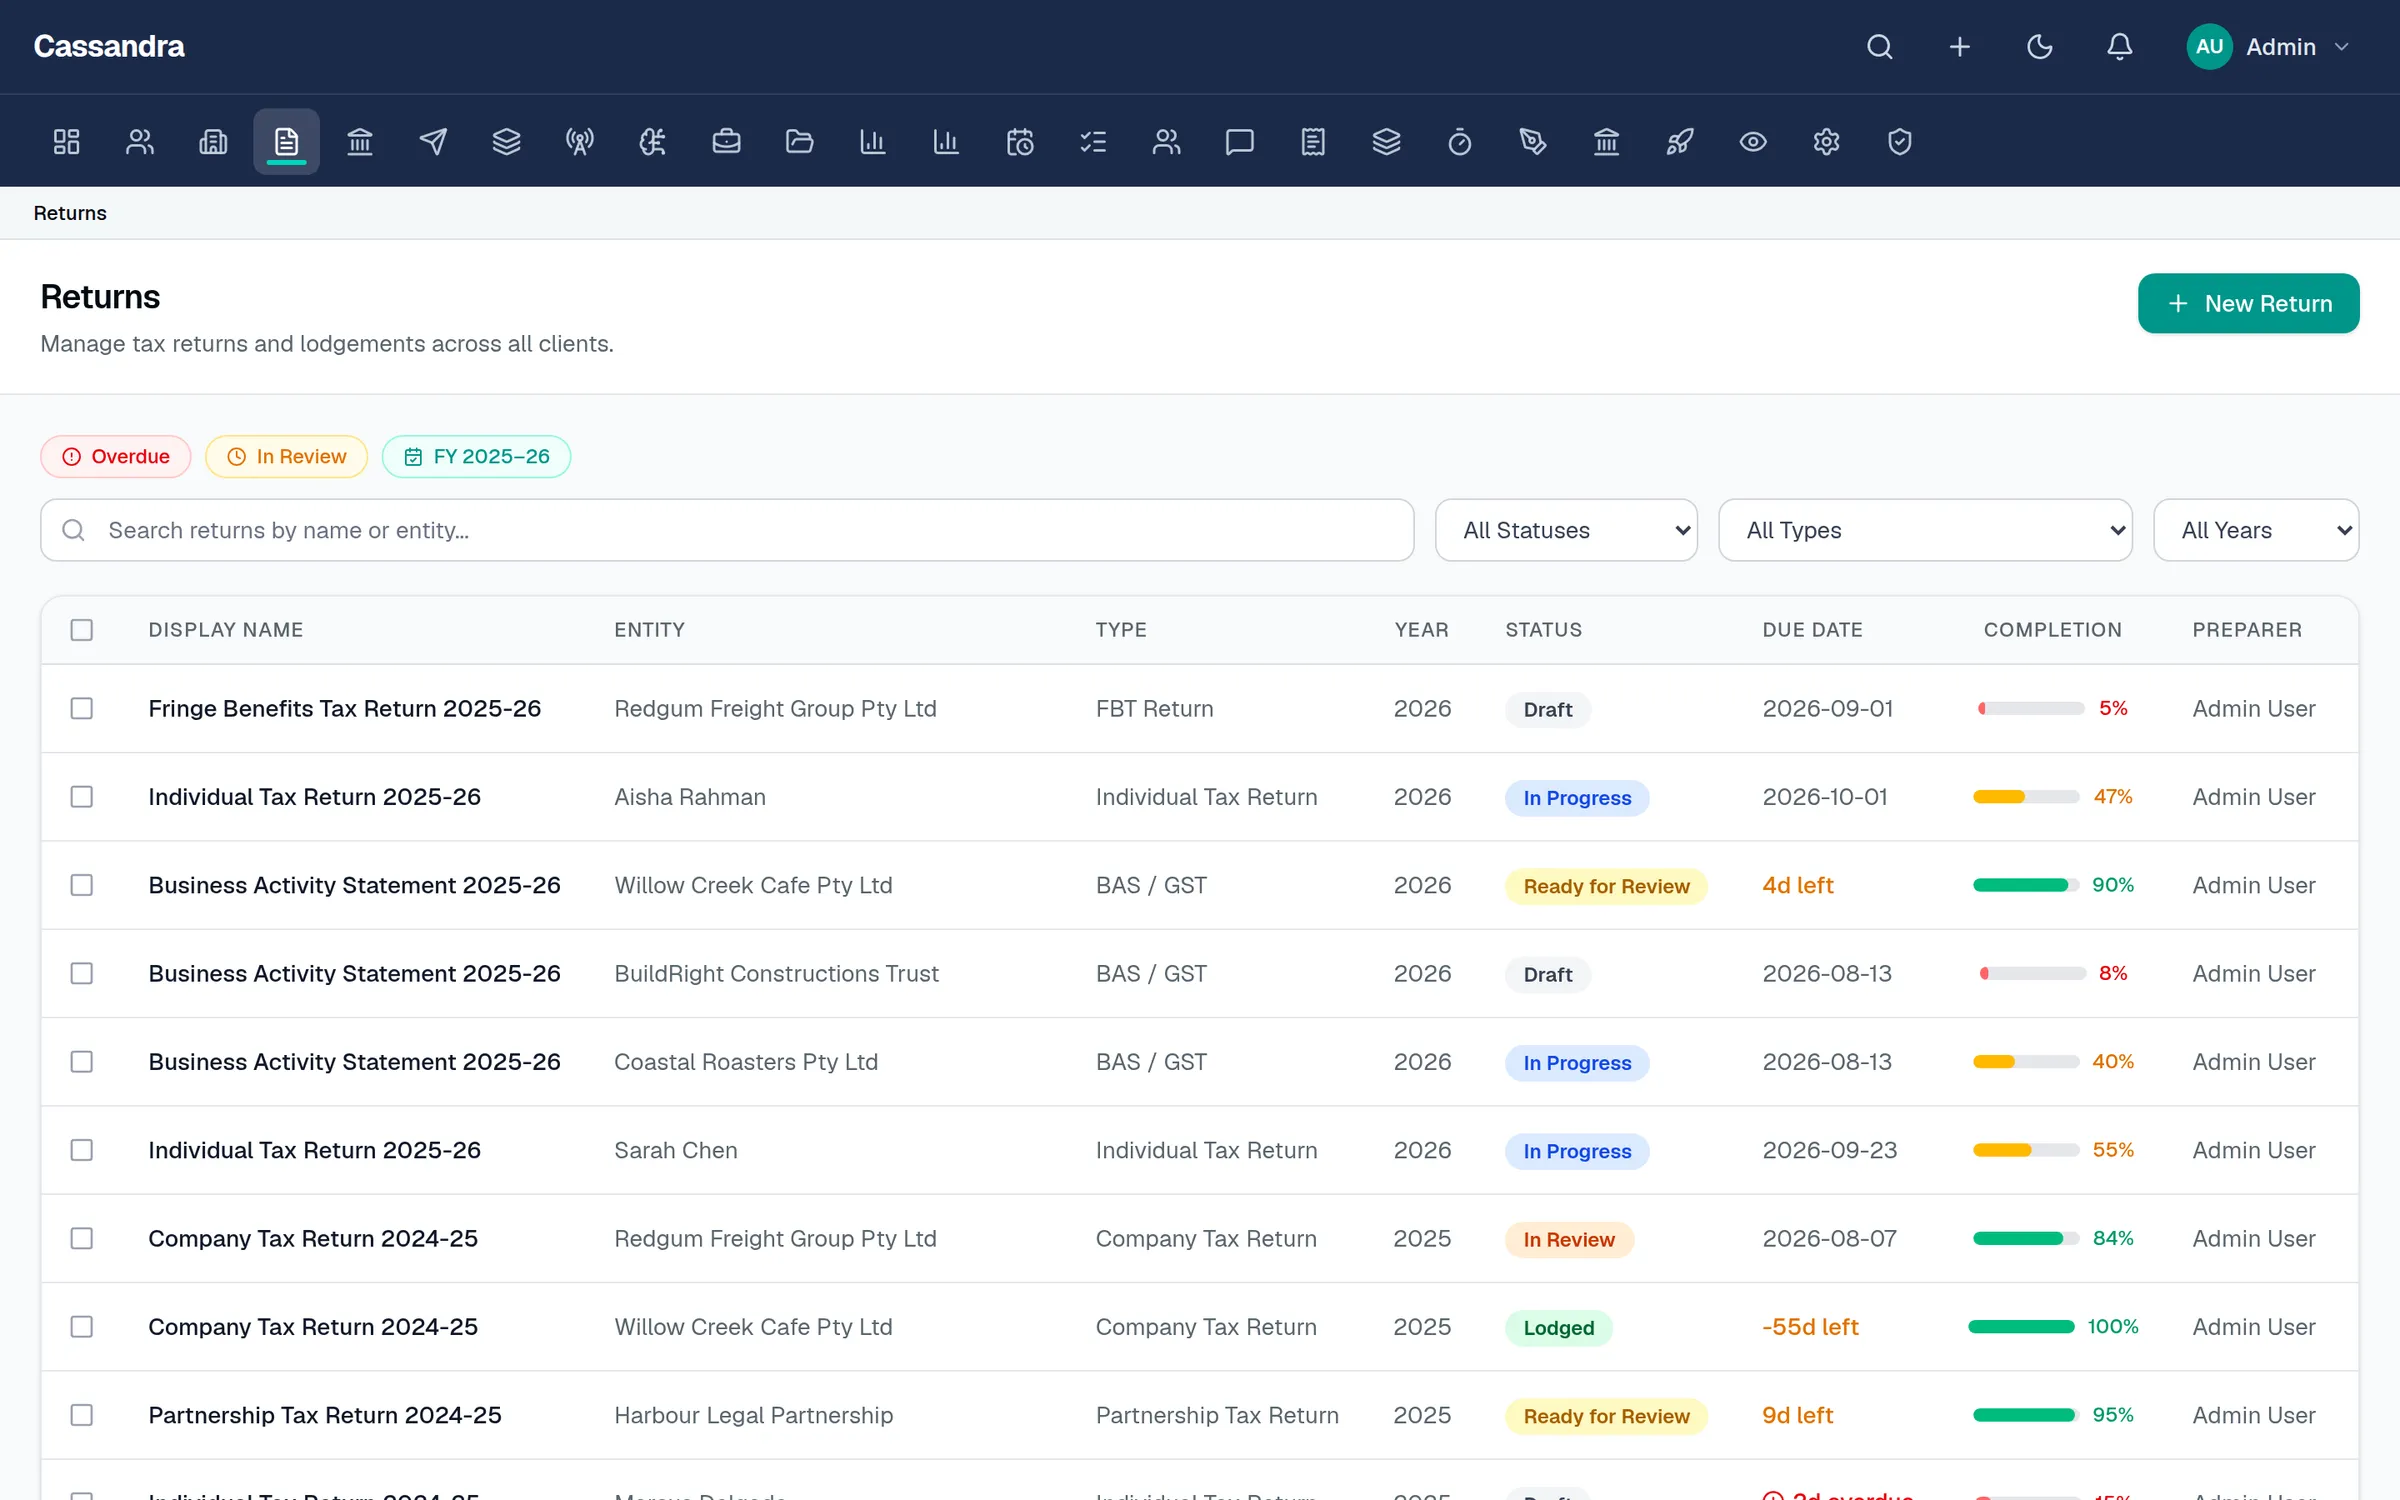This screenshot has height=1500, width=2400.
Task: Click the search magnifier in top bar
Action: point(1880,47)
